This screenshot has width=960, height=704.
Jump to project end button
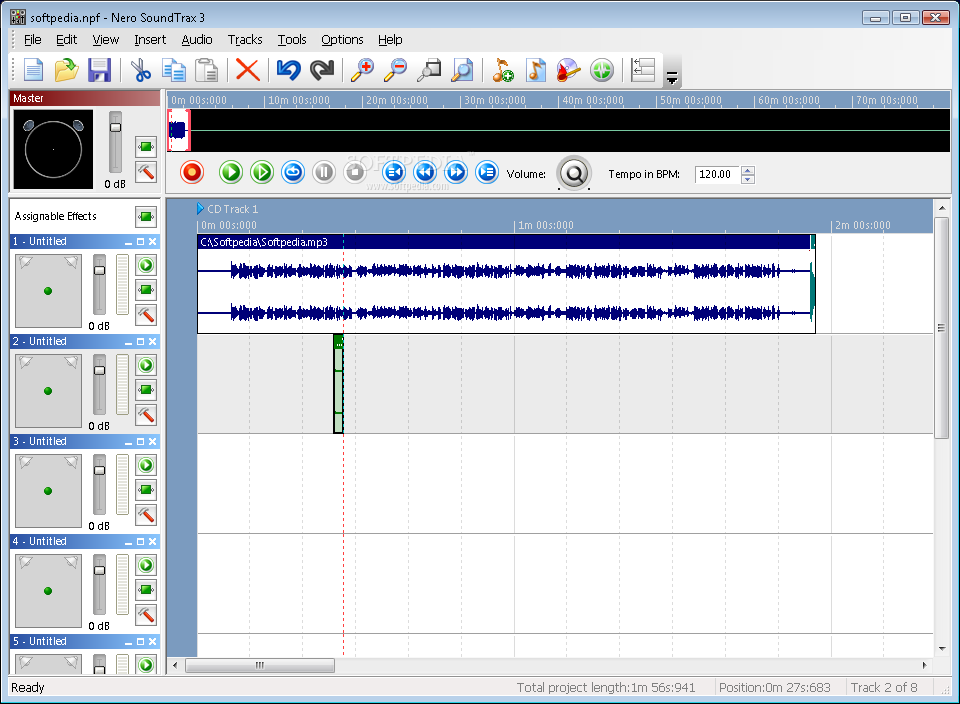[487, 172]
